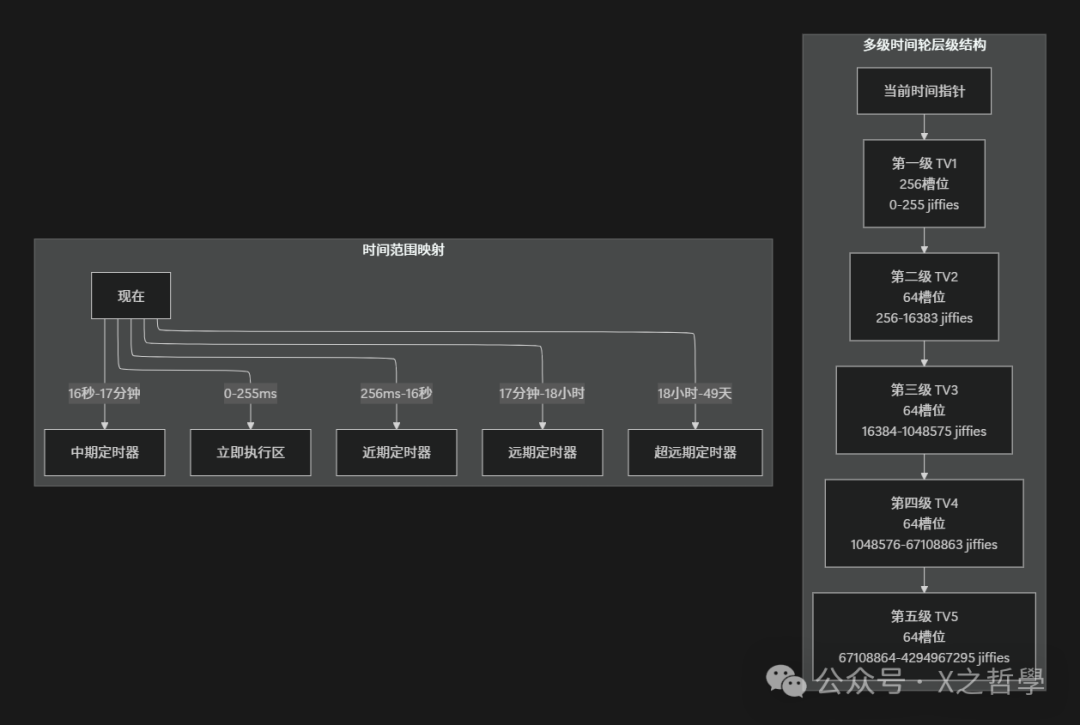Click the 现在 node box
The width and height of the screenshot is (1080, 725).
131,295
